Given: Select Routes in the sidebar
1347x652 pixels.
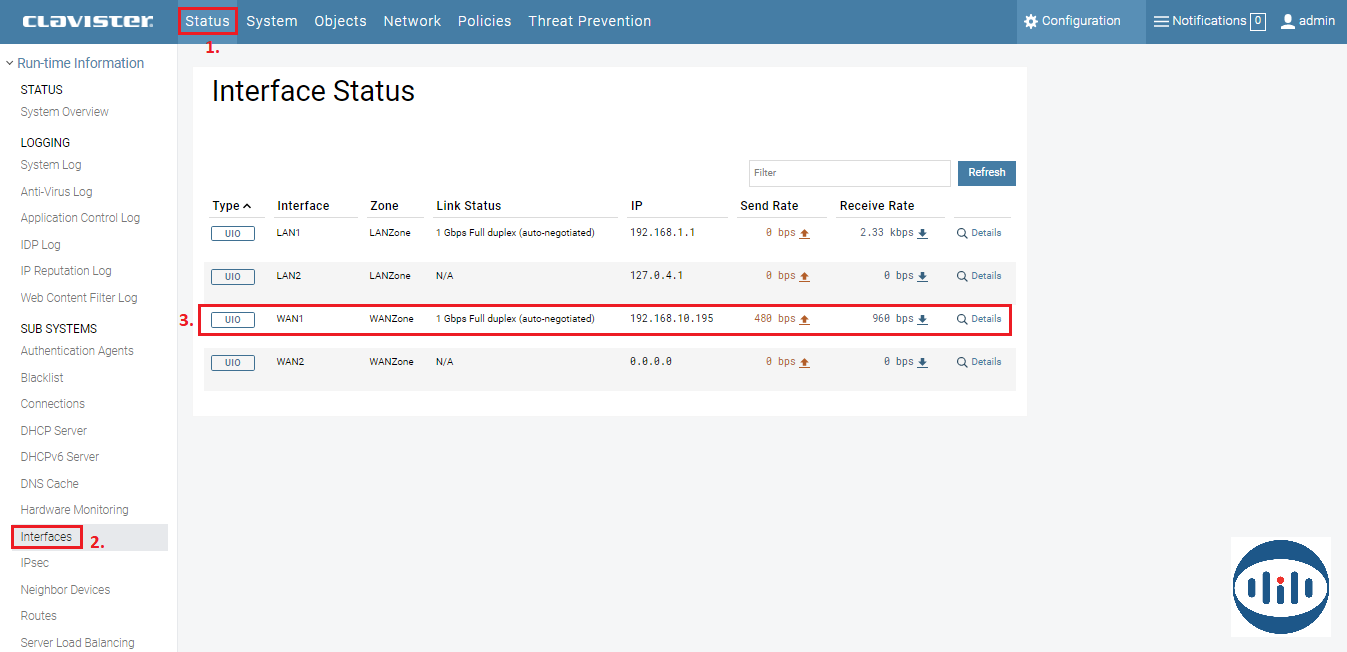Looking at the screenshot, I should [39, 616].
